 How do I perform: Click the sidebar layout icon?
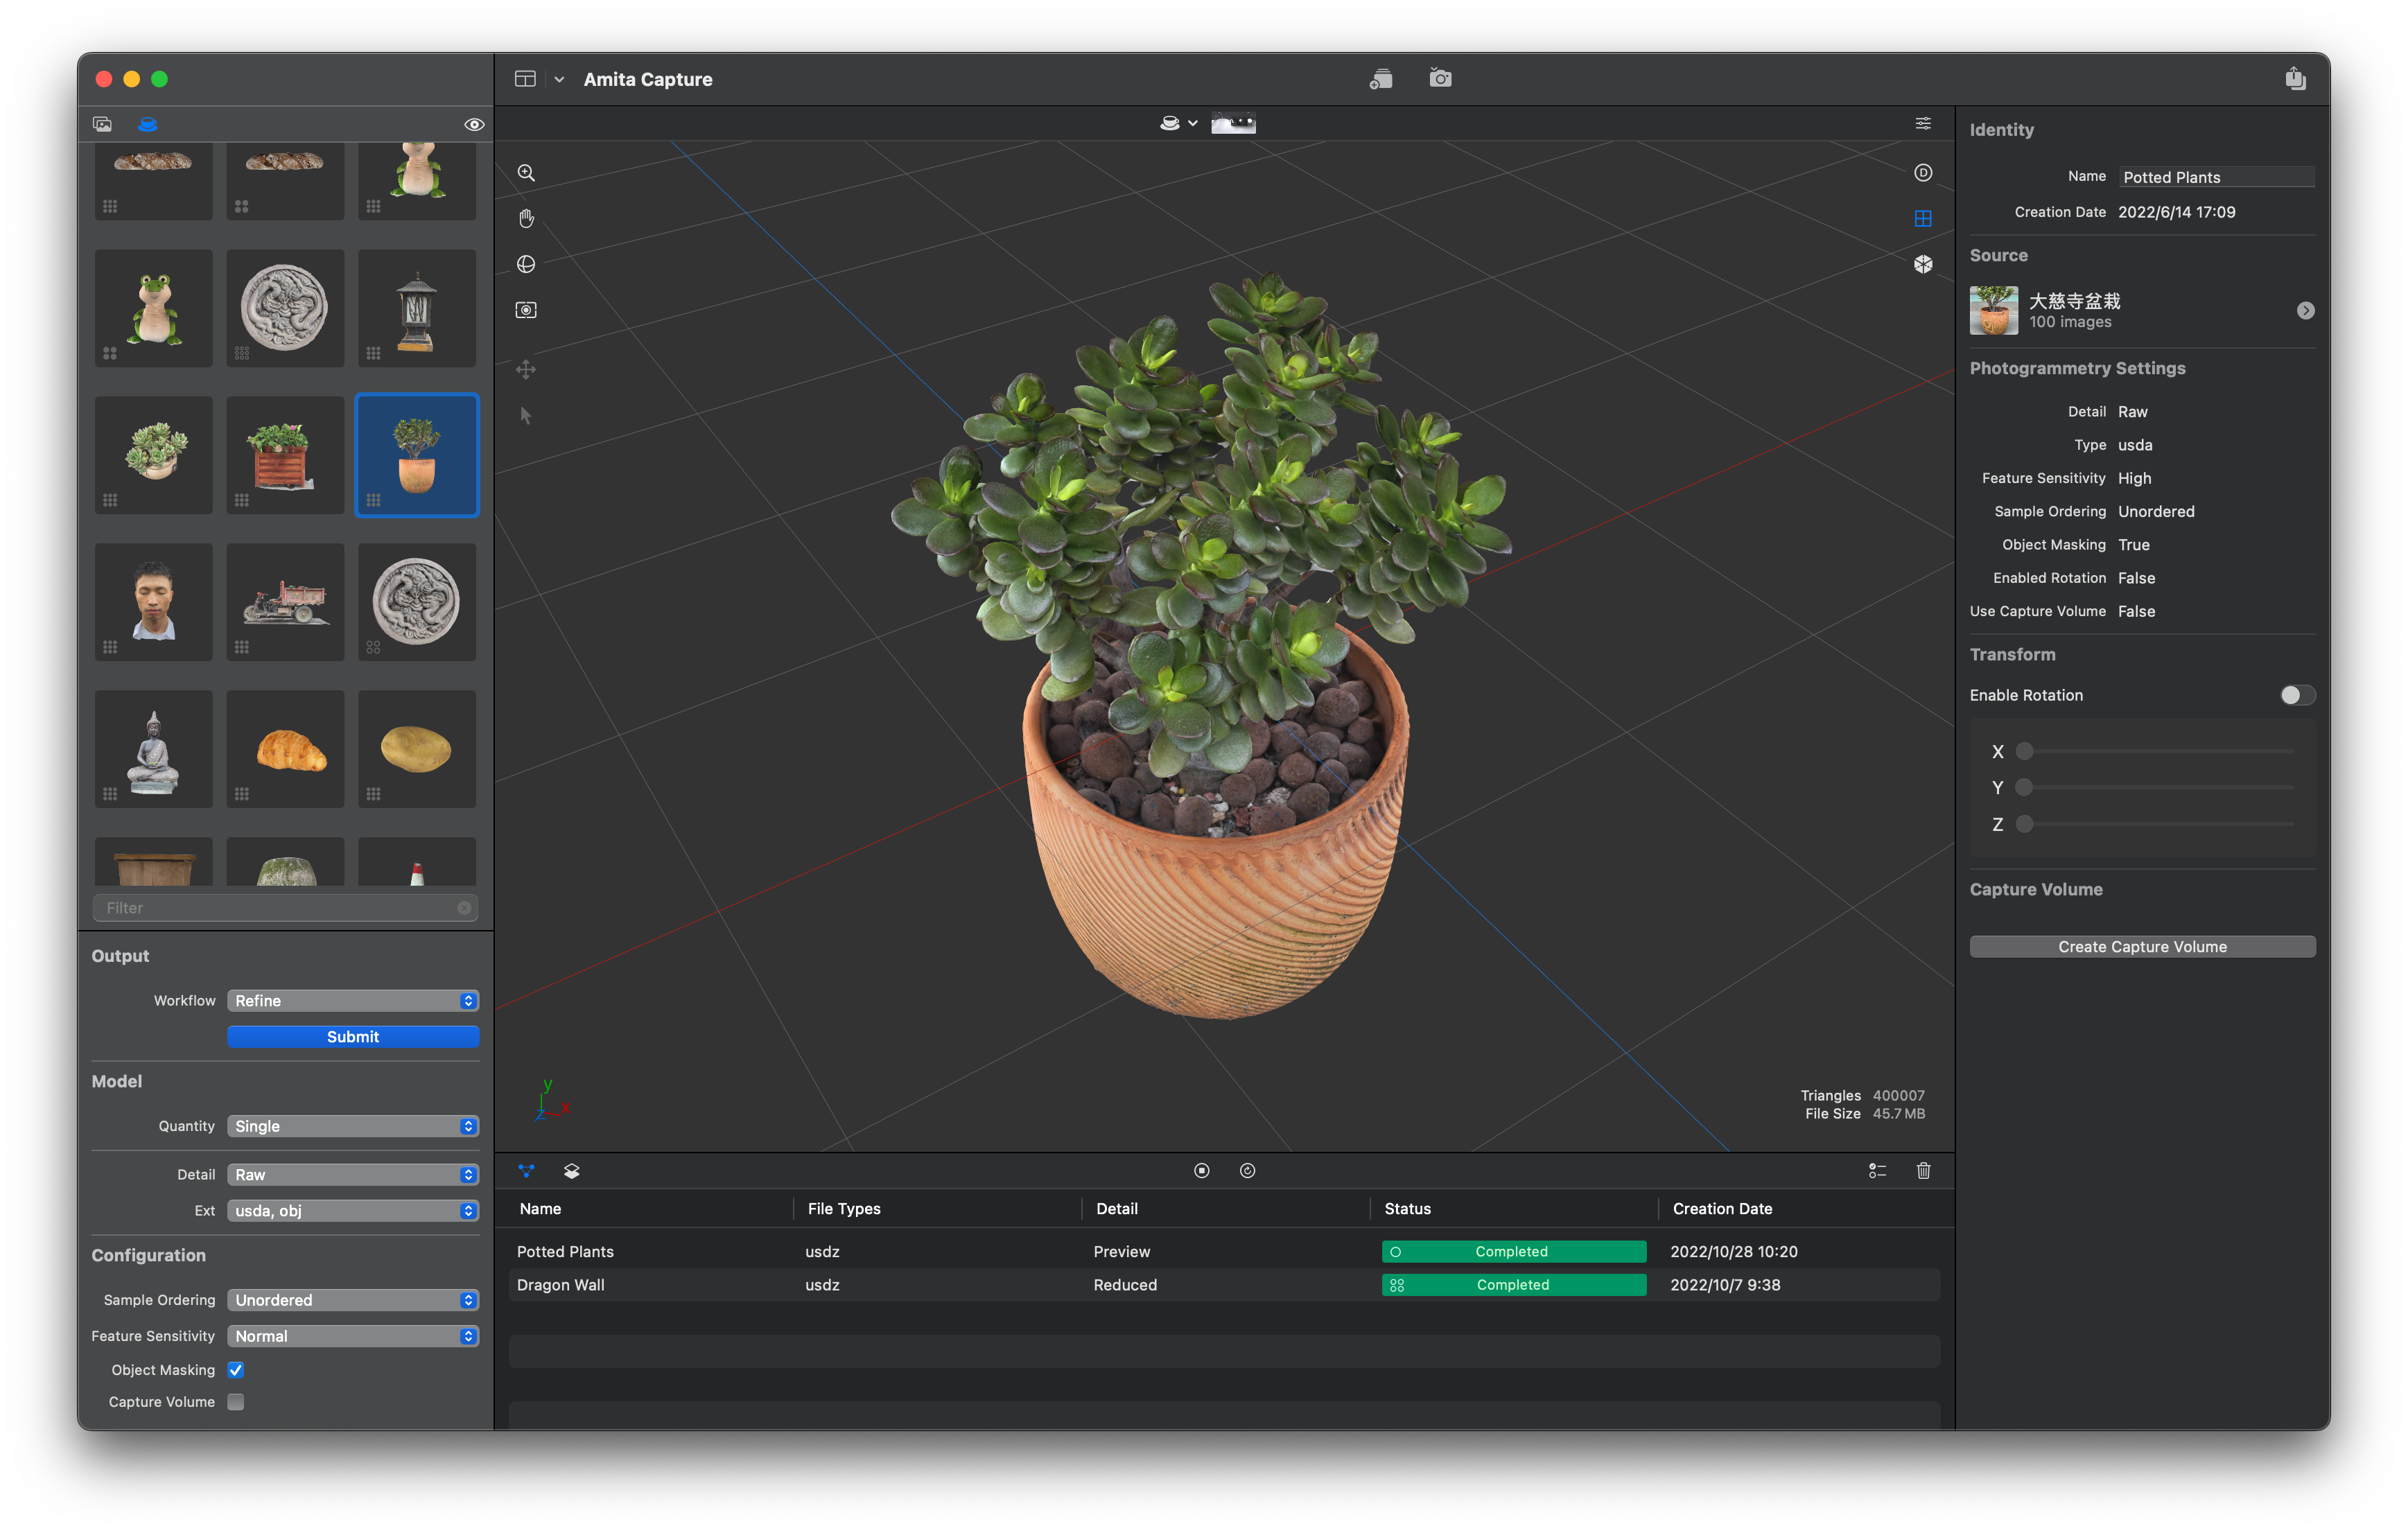525,79
